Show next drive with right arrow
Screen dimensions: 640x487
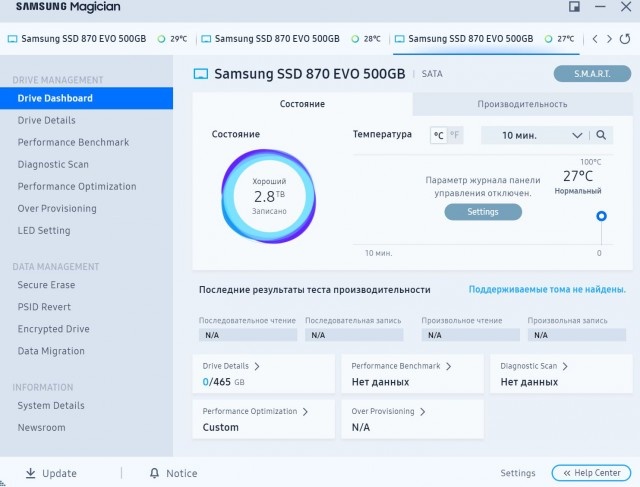click(x=609, y=39)
